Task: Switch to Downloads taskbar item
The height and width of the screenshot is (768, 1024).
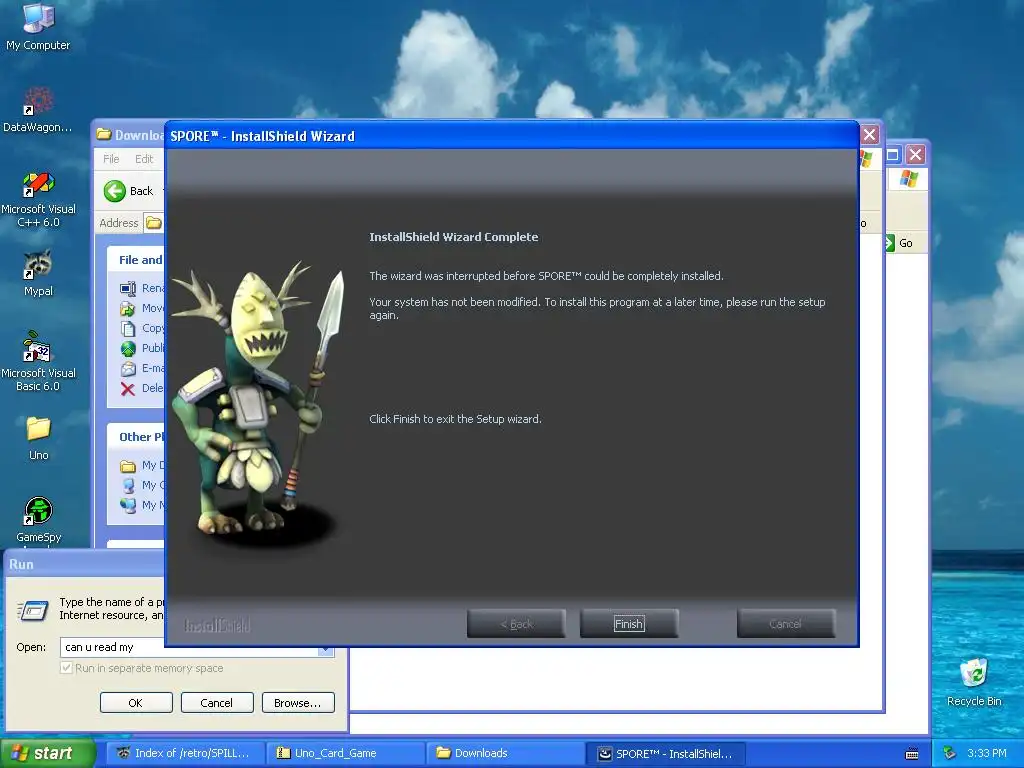Action: pyautogui.click(x=505, y=753)
